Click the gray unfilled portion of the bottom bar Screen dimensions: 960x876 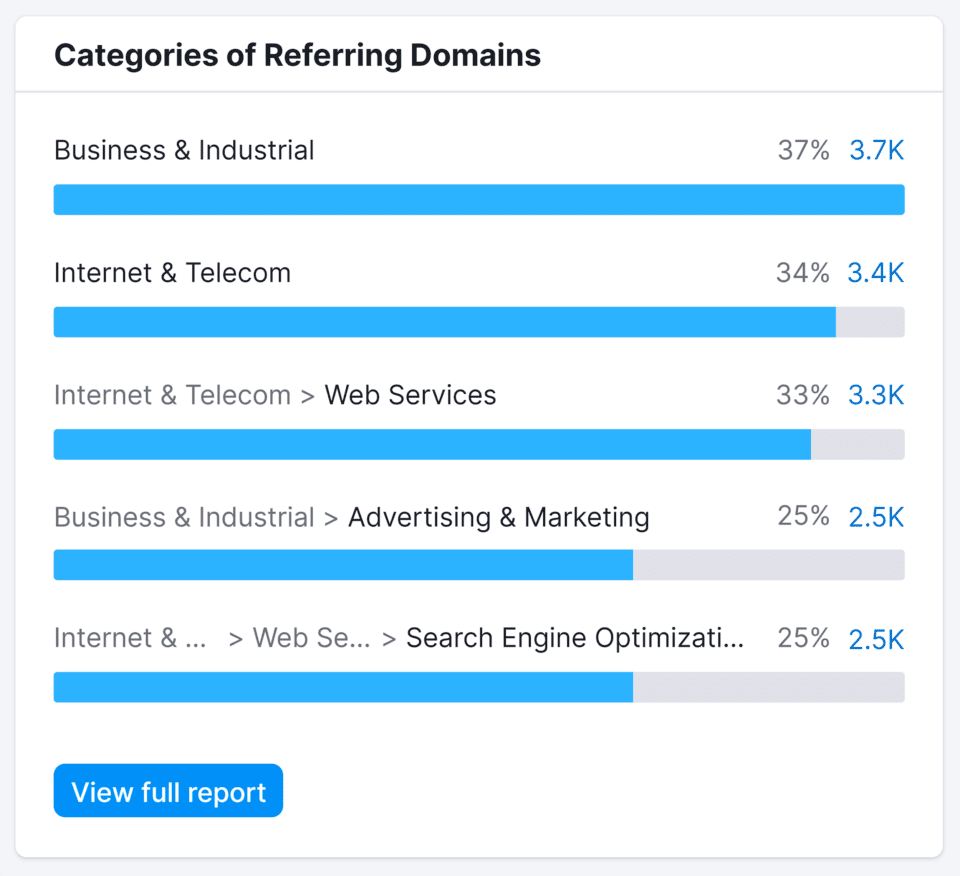(770, 687)
